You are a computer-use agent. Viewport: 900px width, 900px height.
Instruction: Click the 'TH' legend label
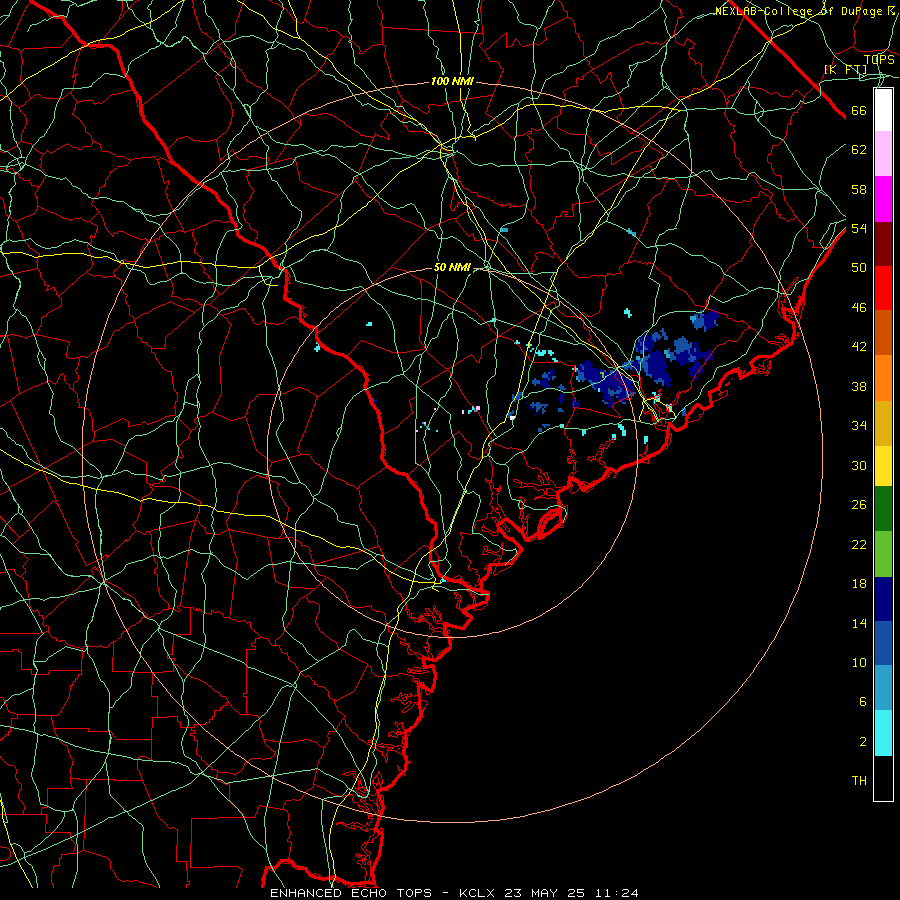859,781
